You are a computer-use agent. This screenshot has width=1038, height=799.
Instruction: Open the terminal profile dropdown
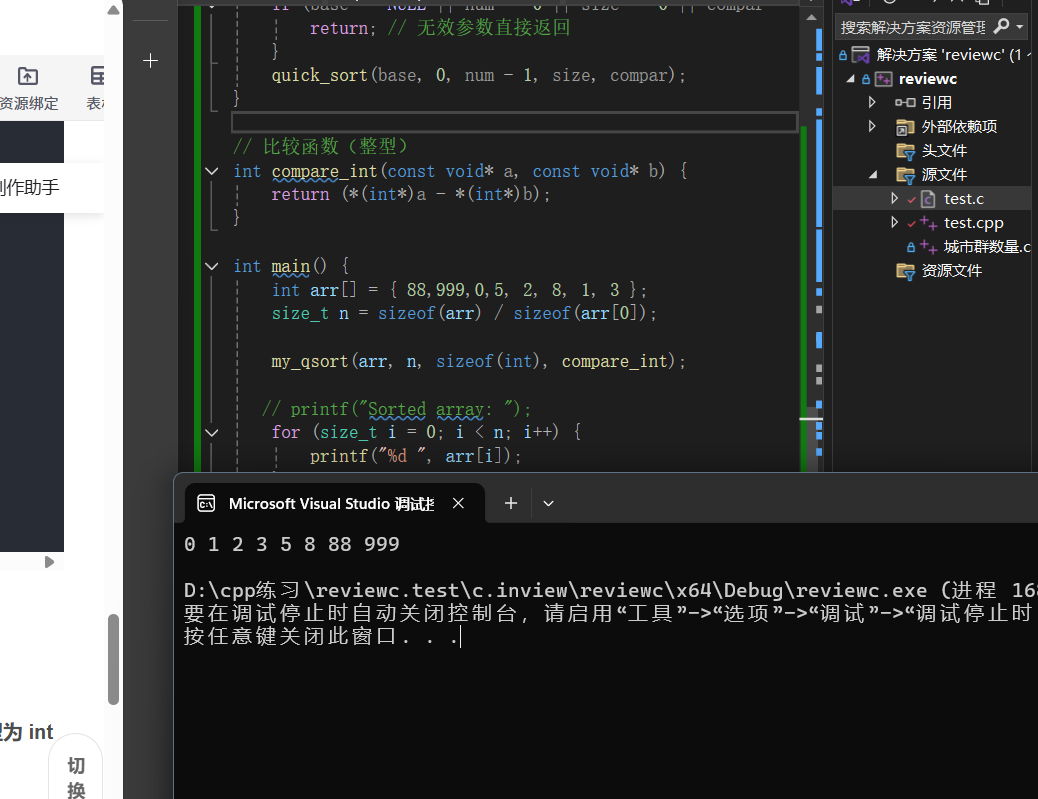[x=548, y=504]
